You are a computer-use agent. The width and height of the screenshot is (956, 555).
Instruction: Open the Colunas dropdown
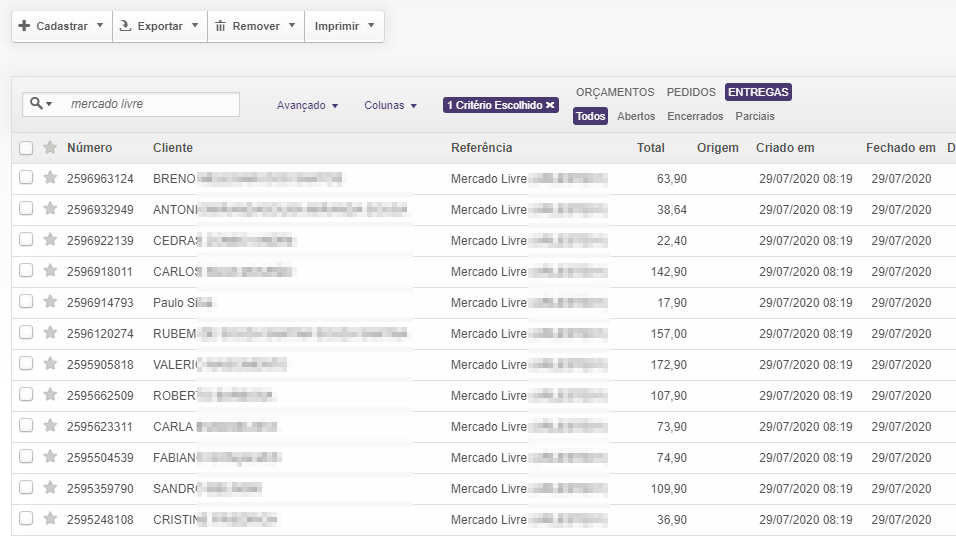[390, 105]
